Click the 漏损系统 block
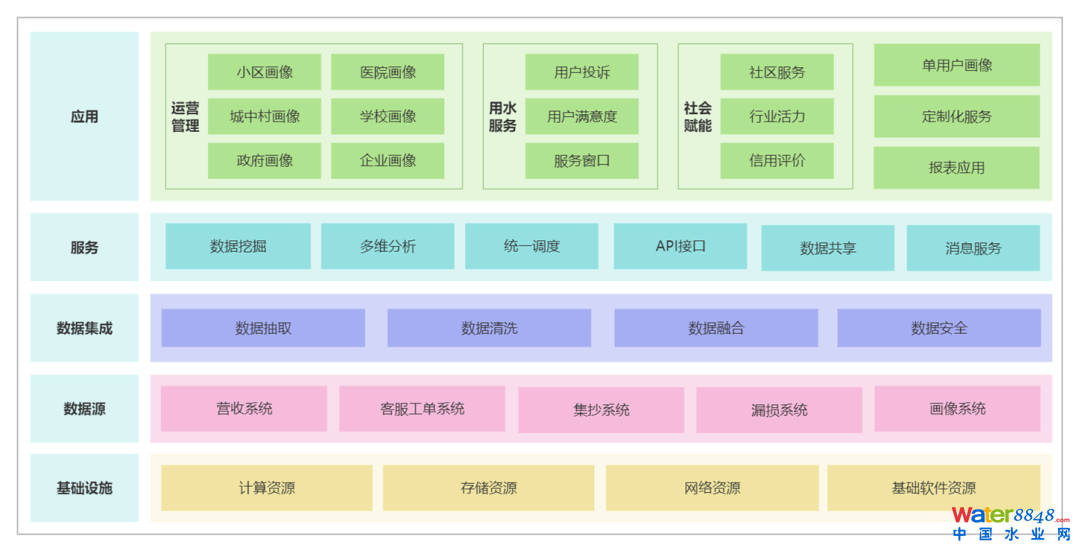Screen dimensions: 1080x551 pos(779,410)
